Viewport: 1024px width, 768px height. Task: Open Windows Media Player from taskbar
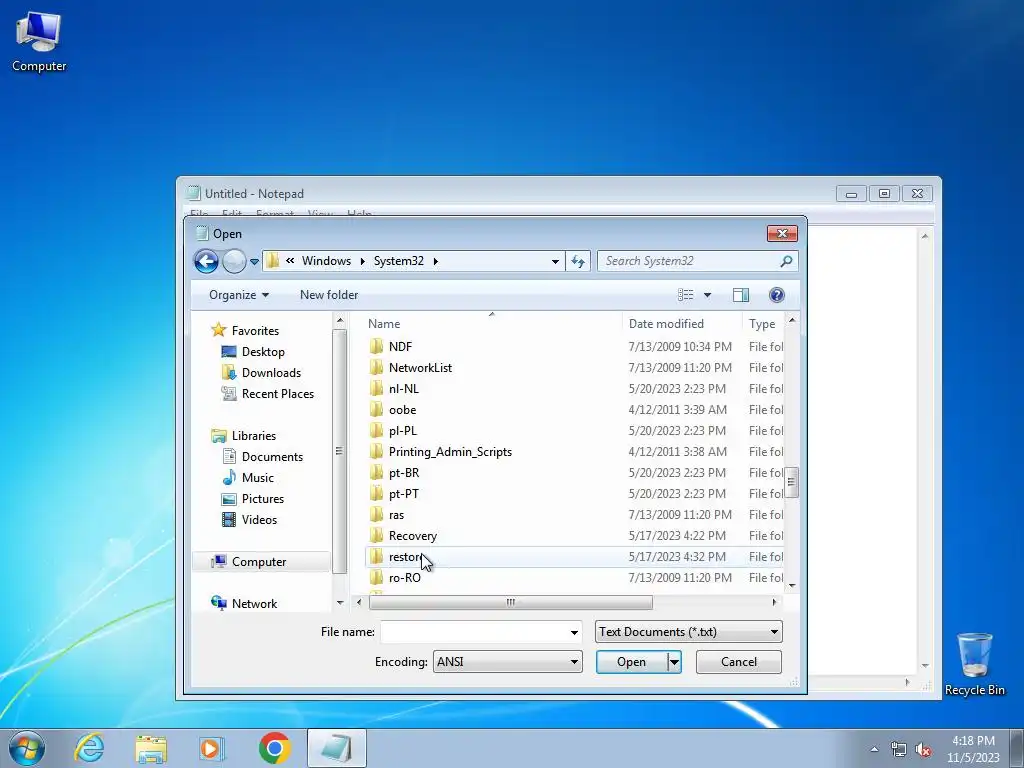(x=211, y=748)
